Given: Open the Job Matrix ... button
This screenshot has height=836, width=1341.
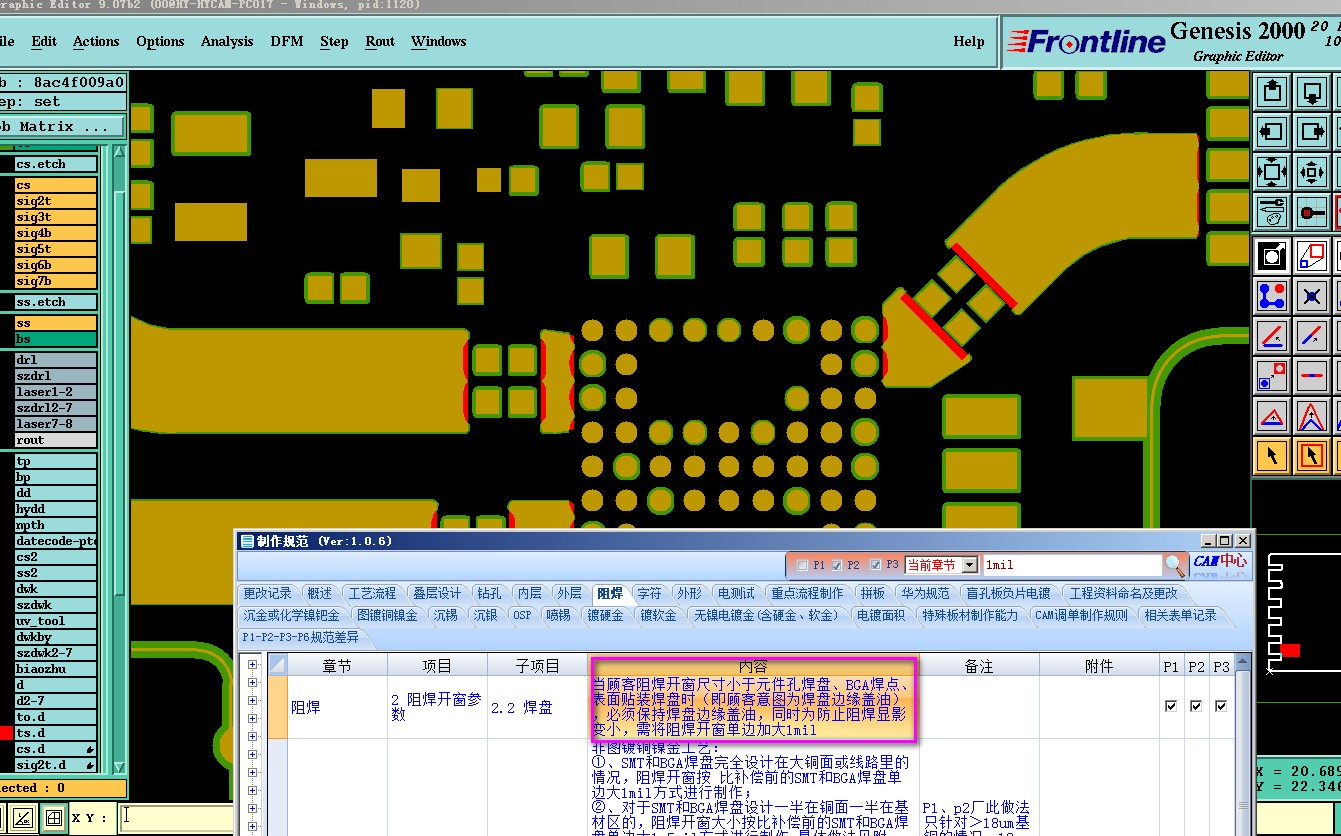Looking at the screenshot, I should (x=62, y=127).
